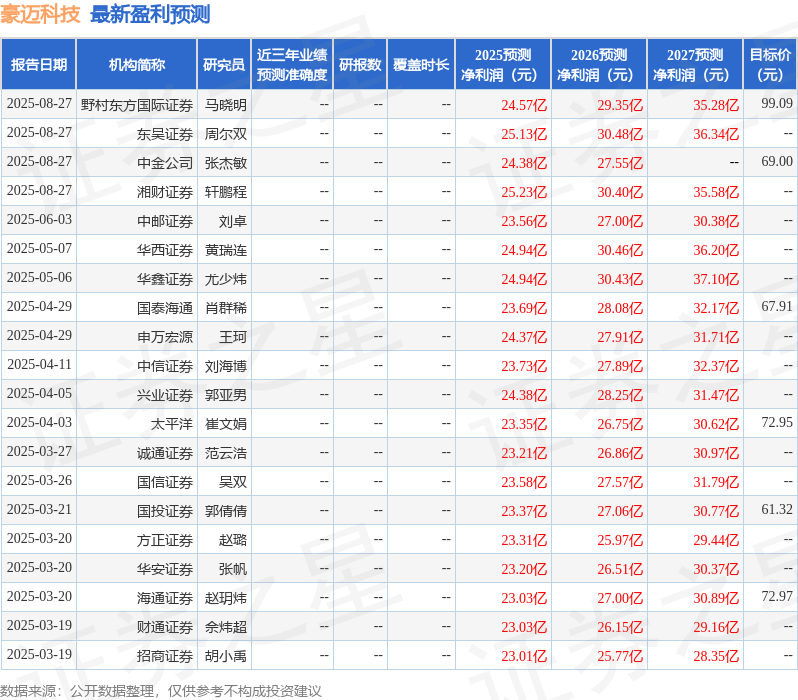Click the 99.09 target price cell

777,103
